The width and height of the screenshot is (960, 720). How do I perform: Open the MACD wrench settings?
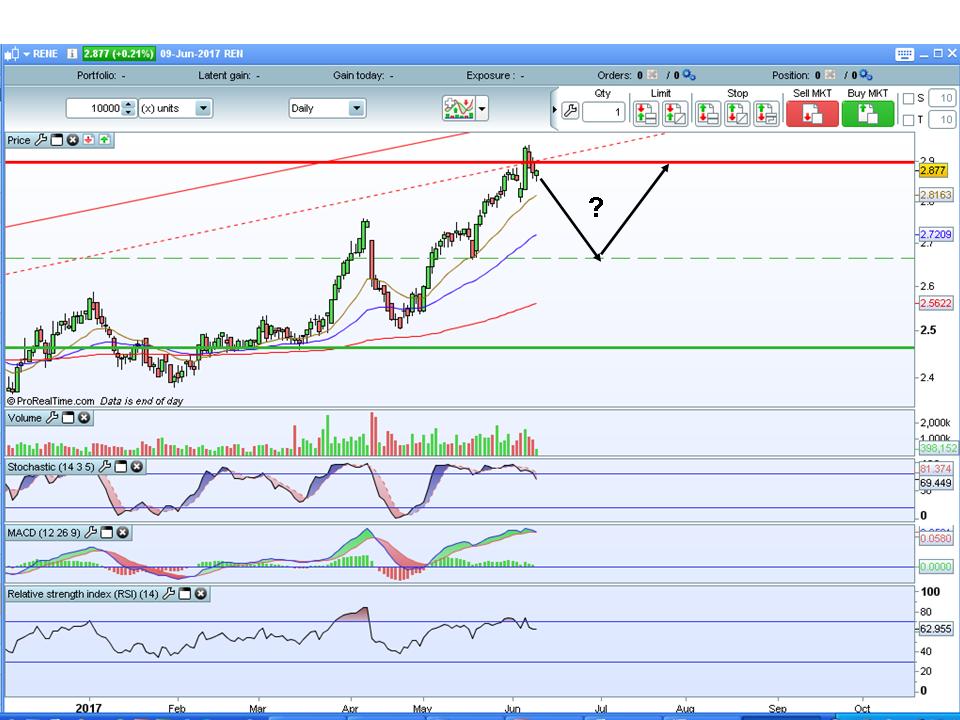[x=91, y=533]
